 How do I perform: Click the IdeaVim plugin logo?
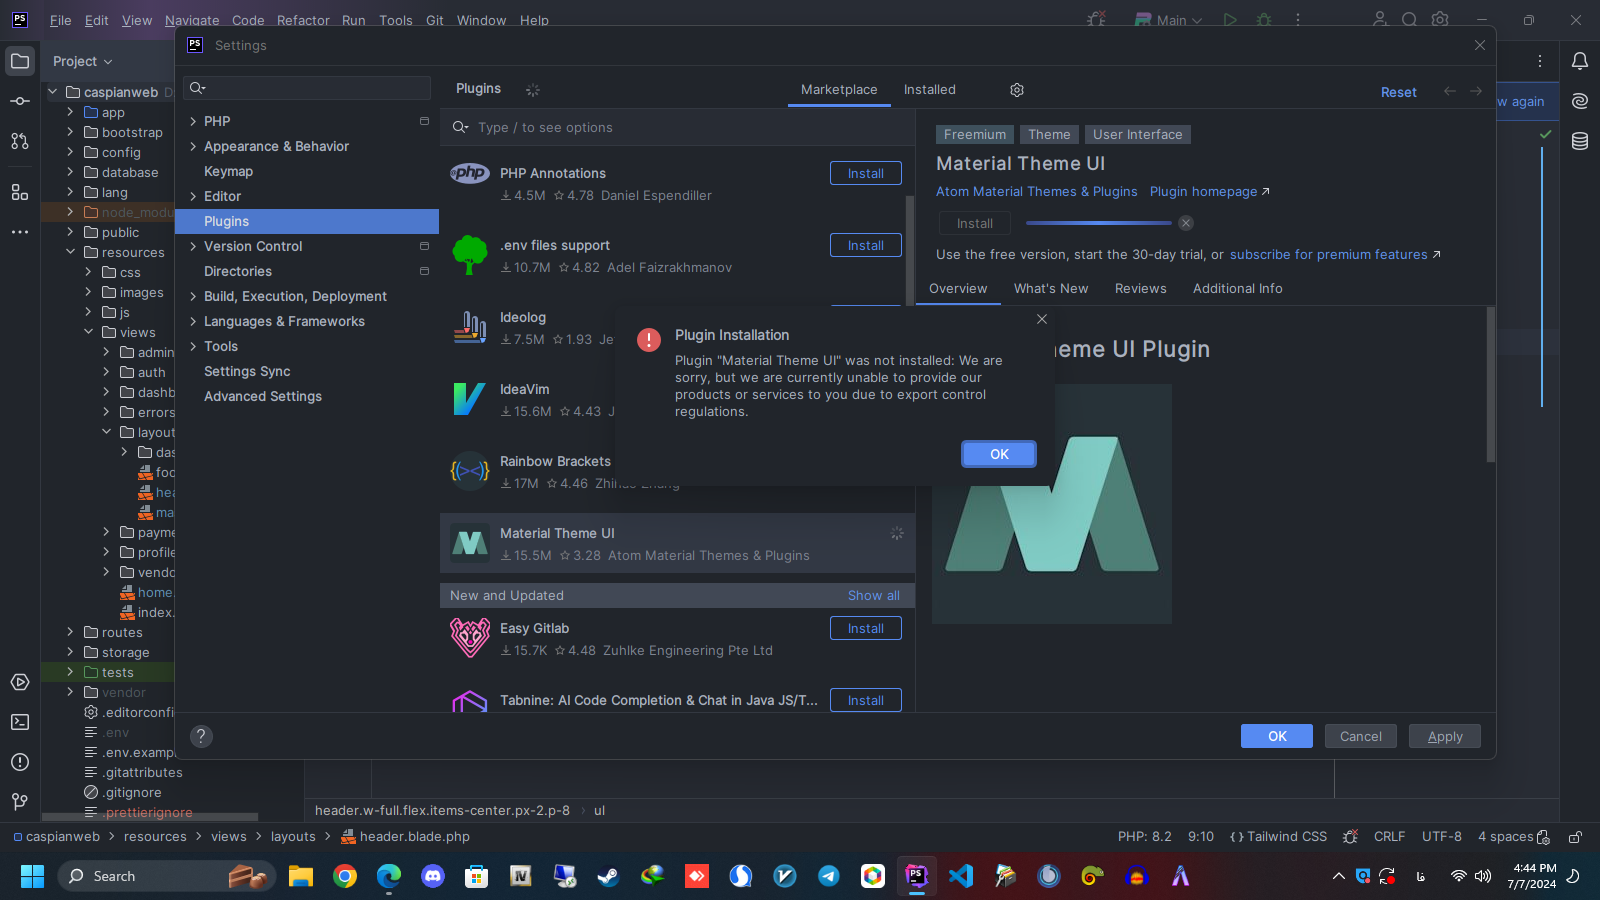(x=469, y=399)
